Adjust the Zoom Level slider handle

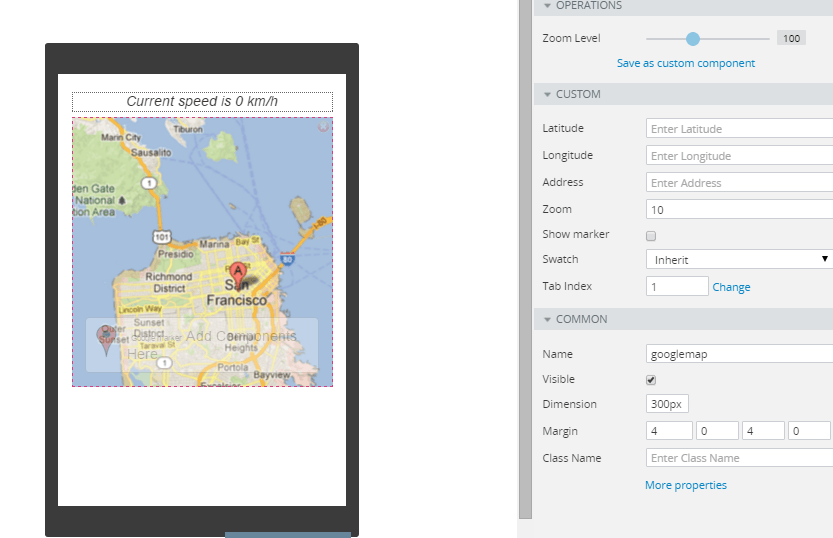(692, 39)
